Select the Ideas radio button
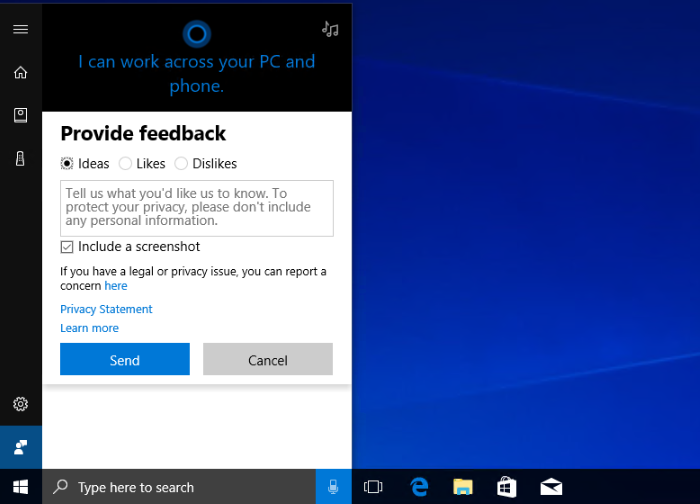Viewport: 700px width, 504px height. coord(67,164)
